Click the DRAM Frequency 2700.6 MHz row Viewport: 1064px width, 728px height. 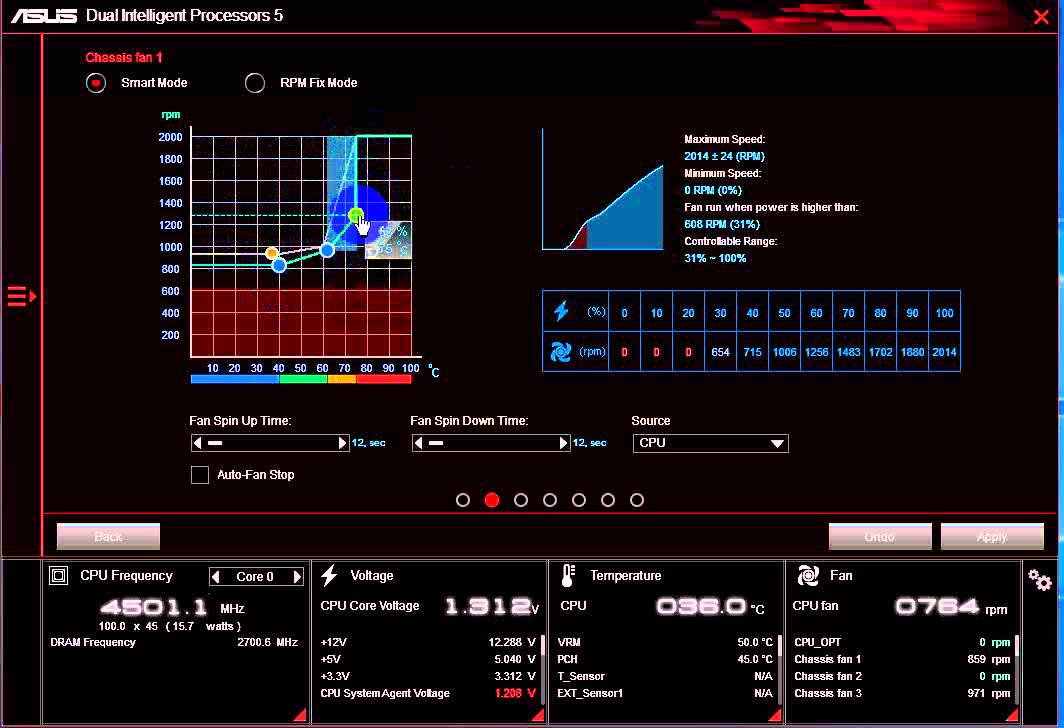tap(174, 643)
